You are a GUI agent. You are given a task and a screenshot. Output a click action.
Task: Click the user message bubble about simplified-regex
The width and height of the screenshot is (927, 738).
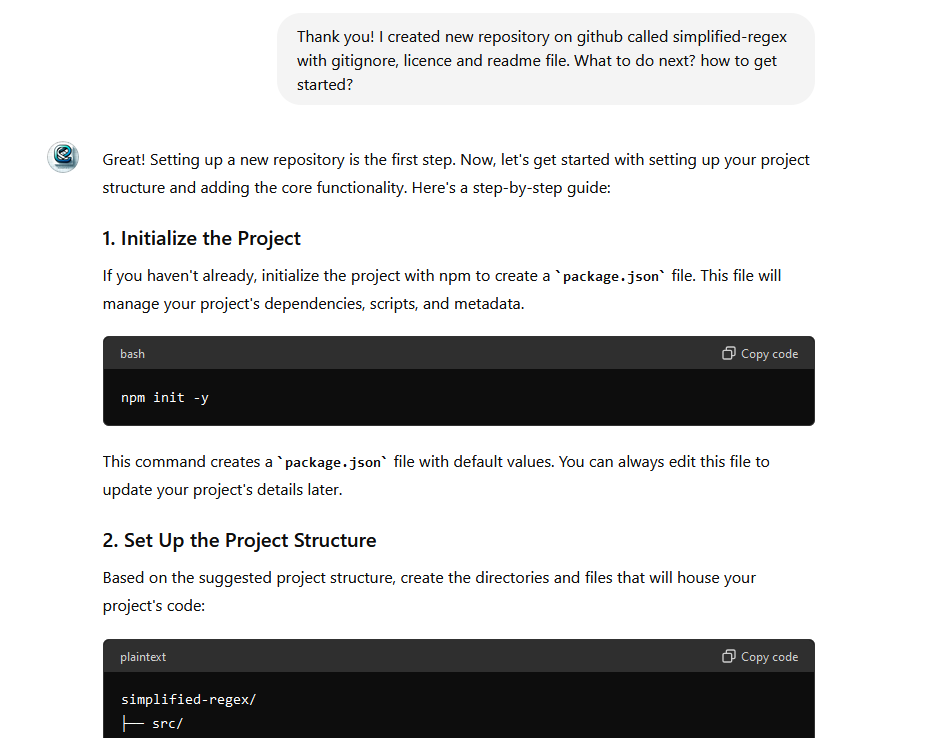tap(545, 60)
